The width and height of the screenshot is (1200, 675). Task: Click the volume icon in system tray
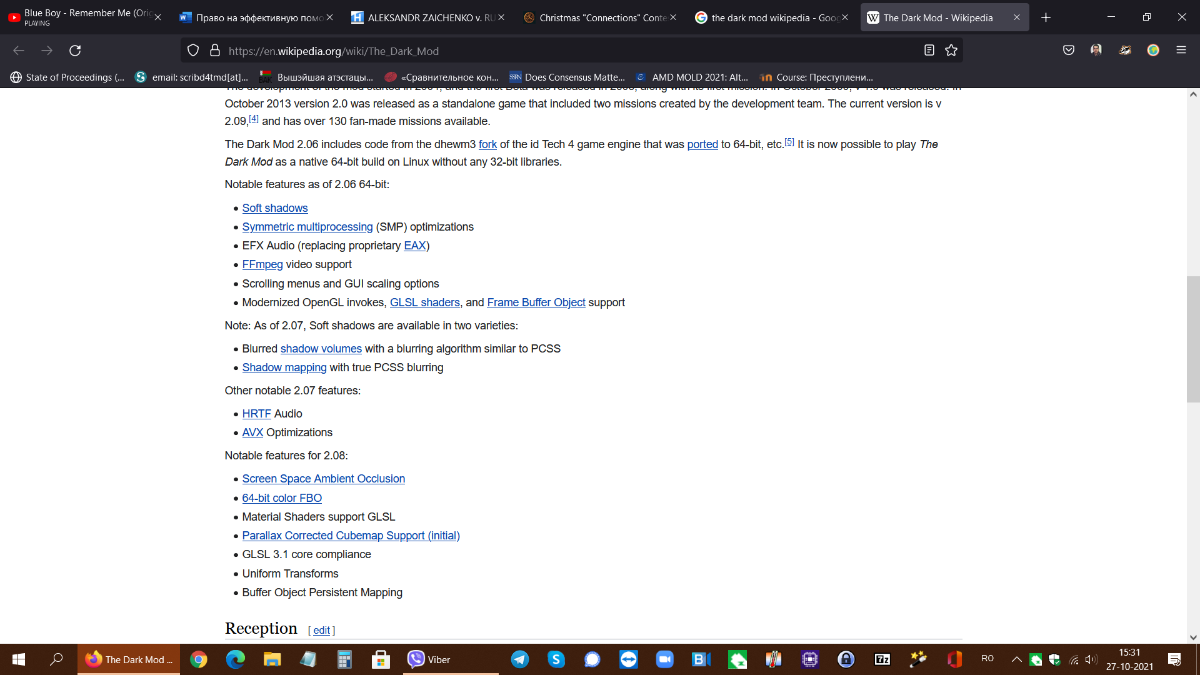pos(1091,660)
